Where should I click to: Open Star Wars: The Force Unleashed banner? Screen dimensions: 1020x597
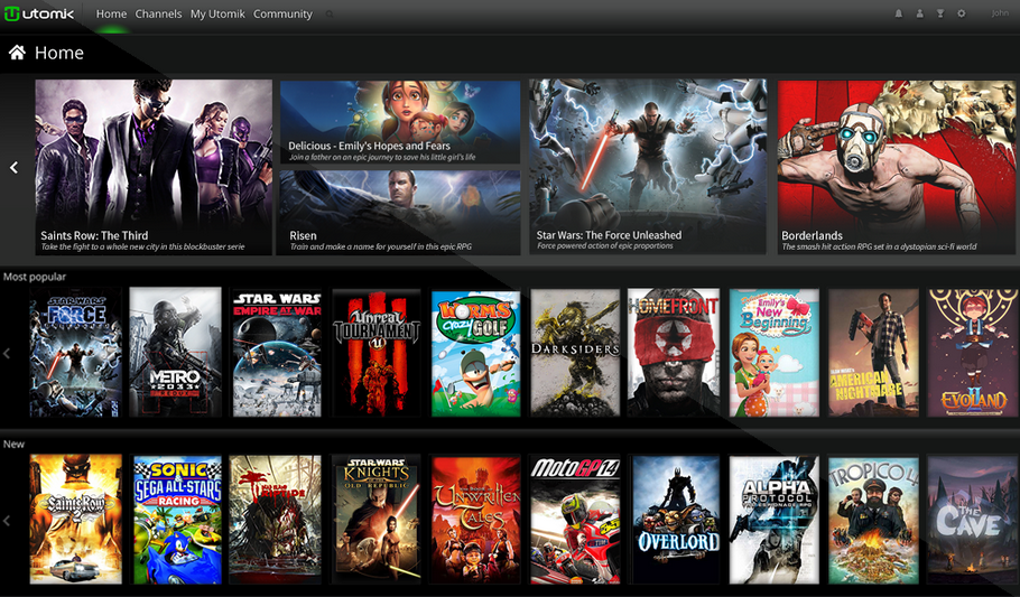pos(648,166)
